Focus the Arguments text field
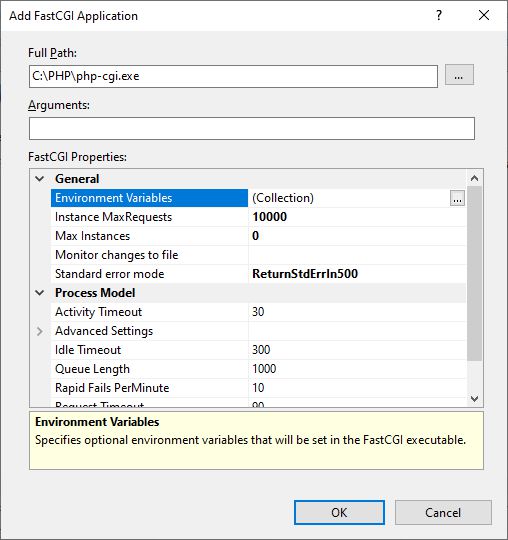The height and width of the screenshot is (540, 508). (252, 128)
